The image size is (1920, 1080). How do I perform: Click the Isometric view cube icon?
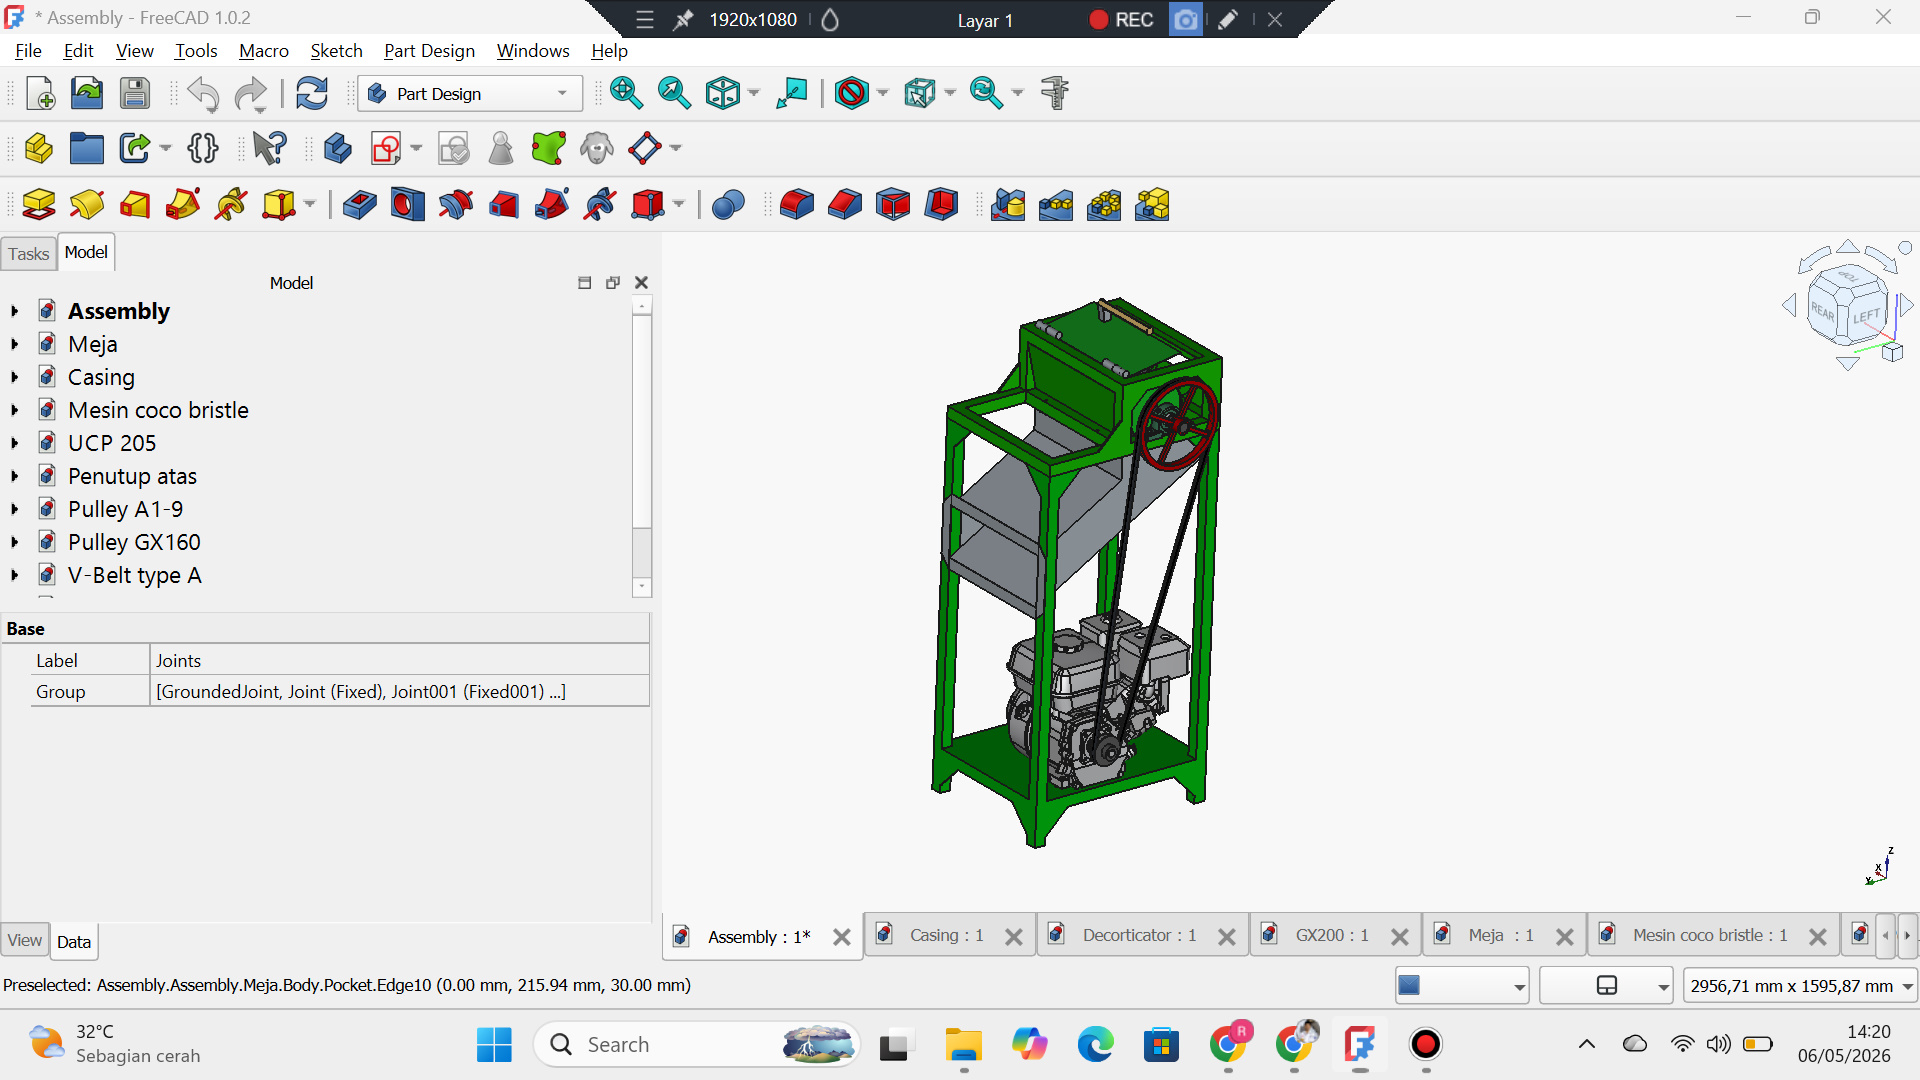pos(722,93)
